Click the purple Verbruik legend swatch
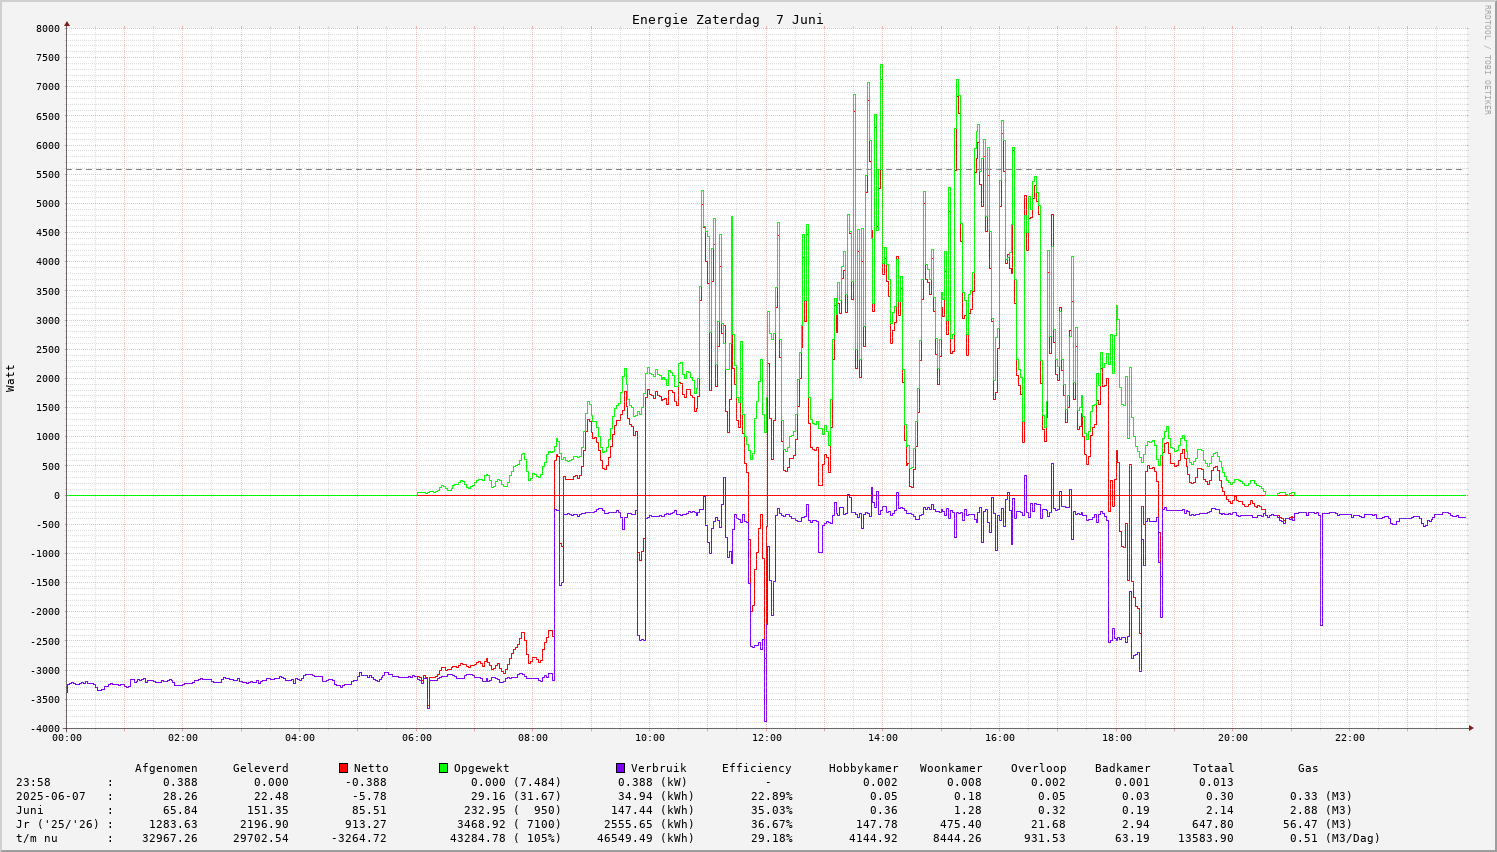The width and height of the screenshot is (1497, 852). pos(620,768)
